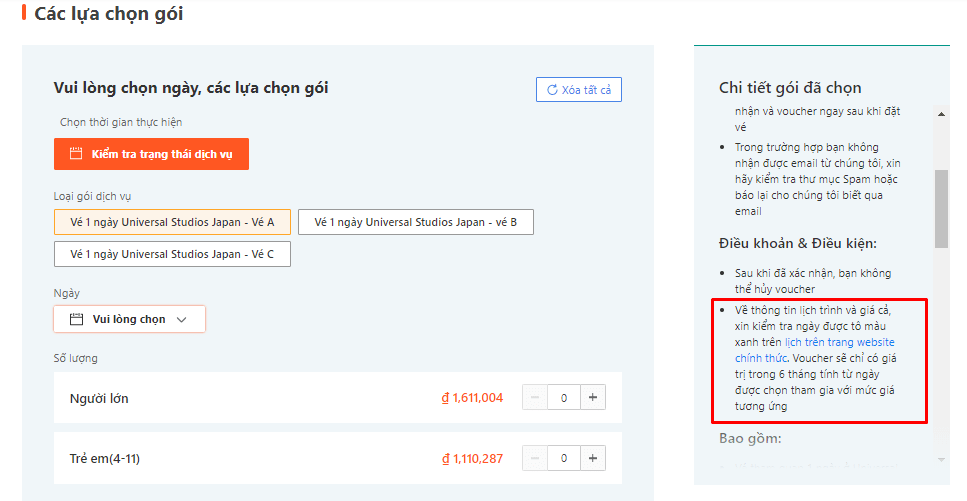Click the Người lớn quantity input field
Viewport: 967px width, 501px height.
pos(564,398)
